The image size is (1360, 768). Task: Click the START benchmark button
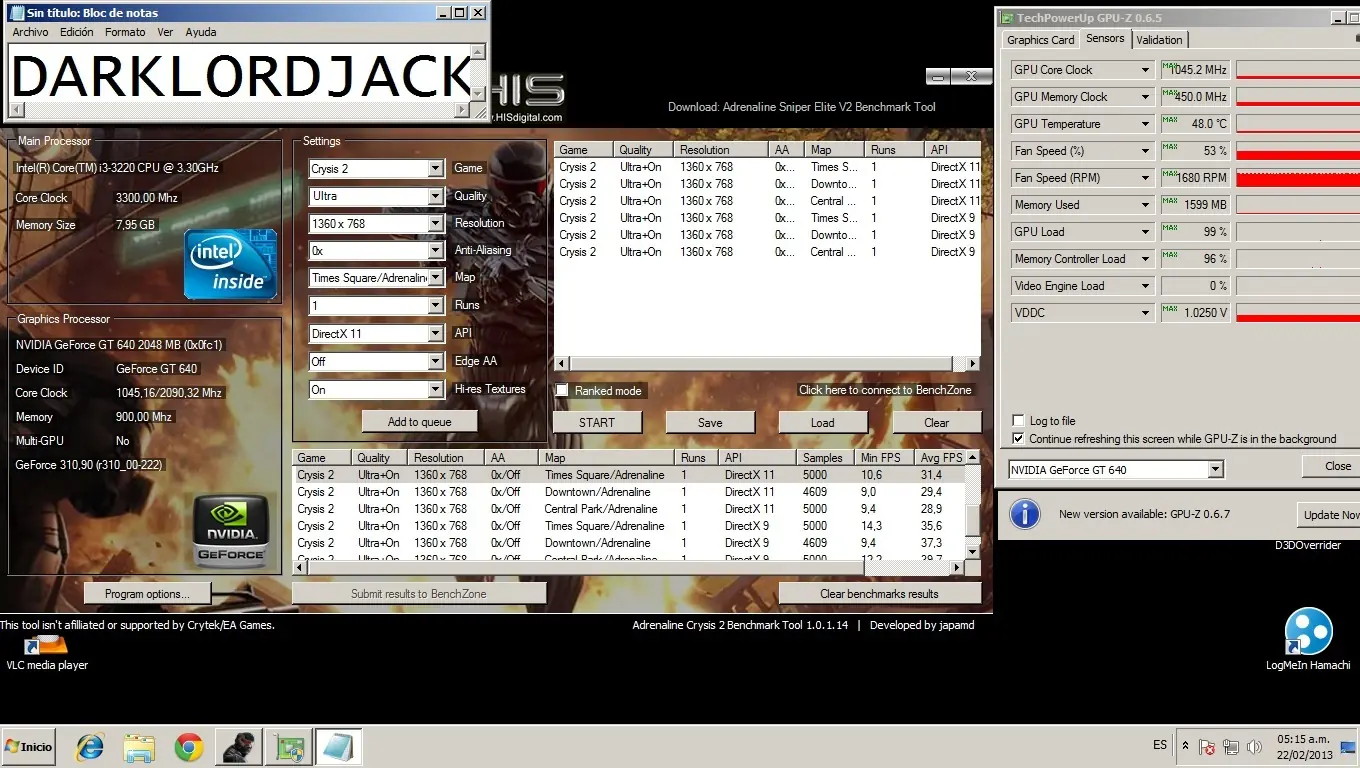tap(597, 423)
